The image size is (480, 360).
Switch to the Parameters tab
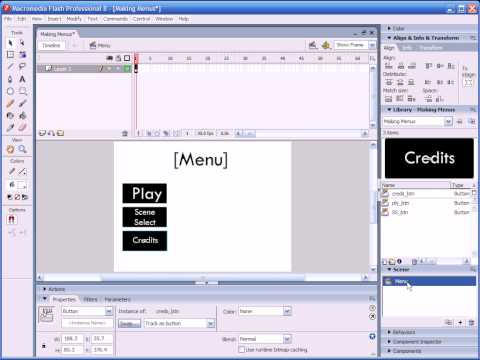click(x=117, y=299)
